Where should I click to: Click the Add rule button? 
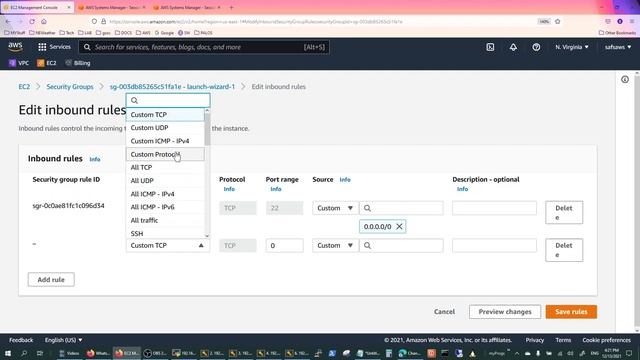tap(51, 280)
